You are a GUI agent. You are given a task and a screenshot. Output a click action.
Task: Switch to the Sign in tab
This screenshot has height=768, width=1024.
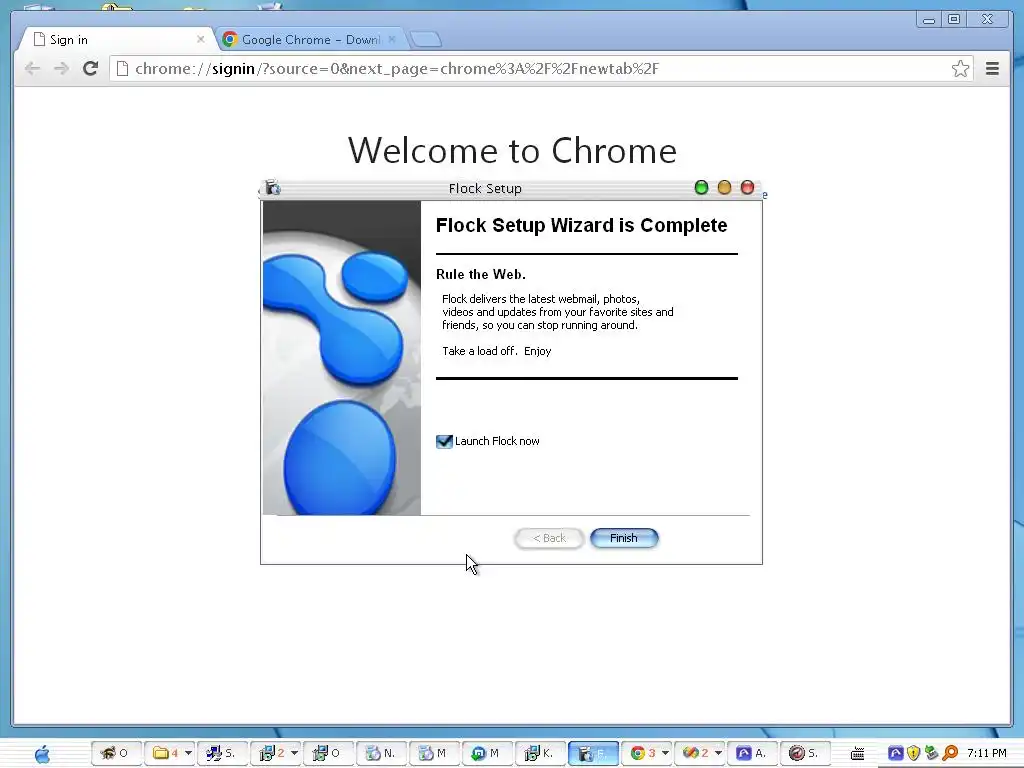click(x=118, y=39)
